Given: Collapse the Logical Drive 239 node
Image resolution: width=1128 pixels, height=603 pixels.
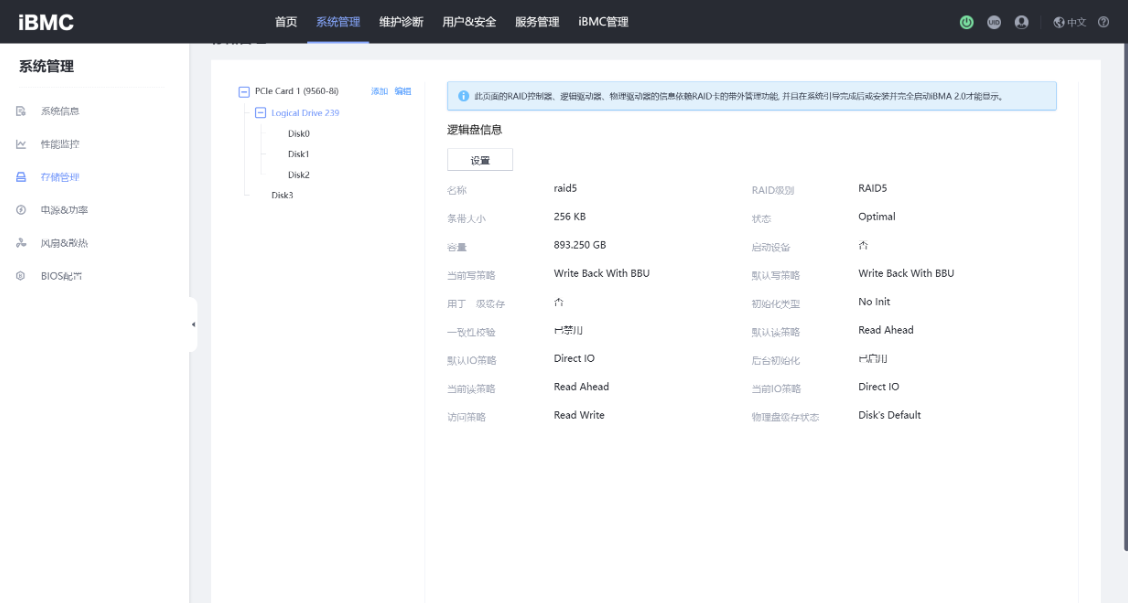Looking at the screenshot, I should [x=260, y=113].
